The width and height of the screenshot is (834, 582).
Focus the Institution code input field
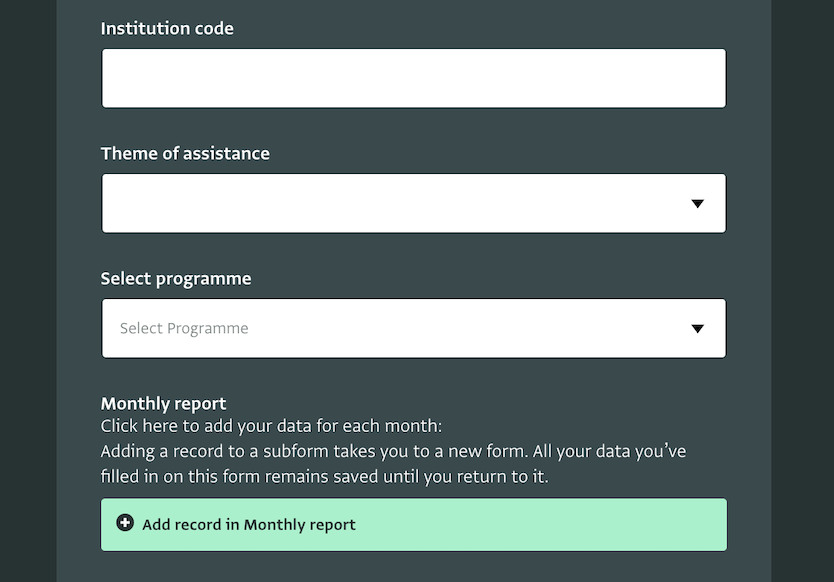pos(414,78)
